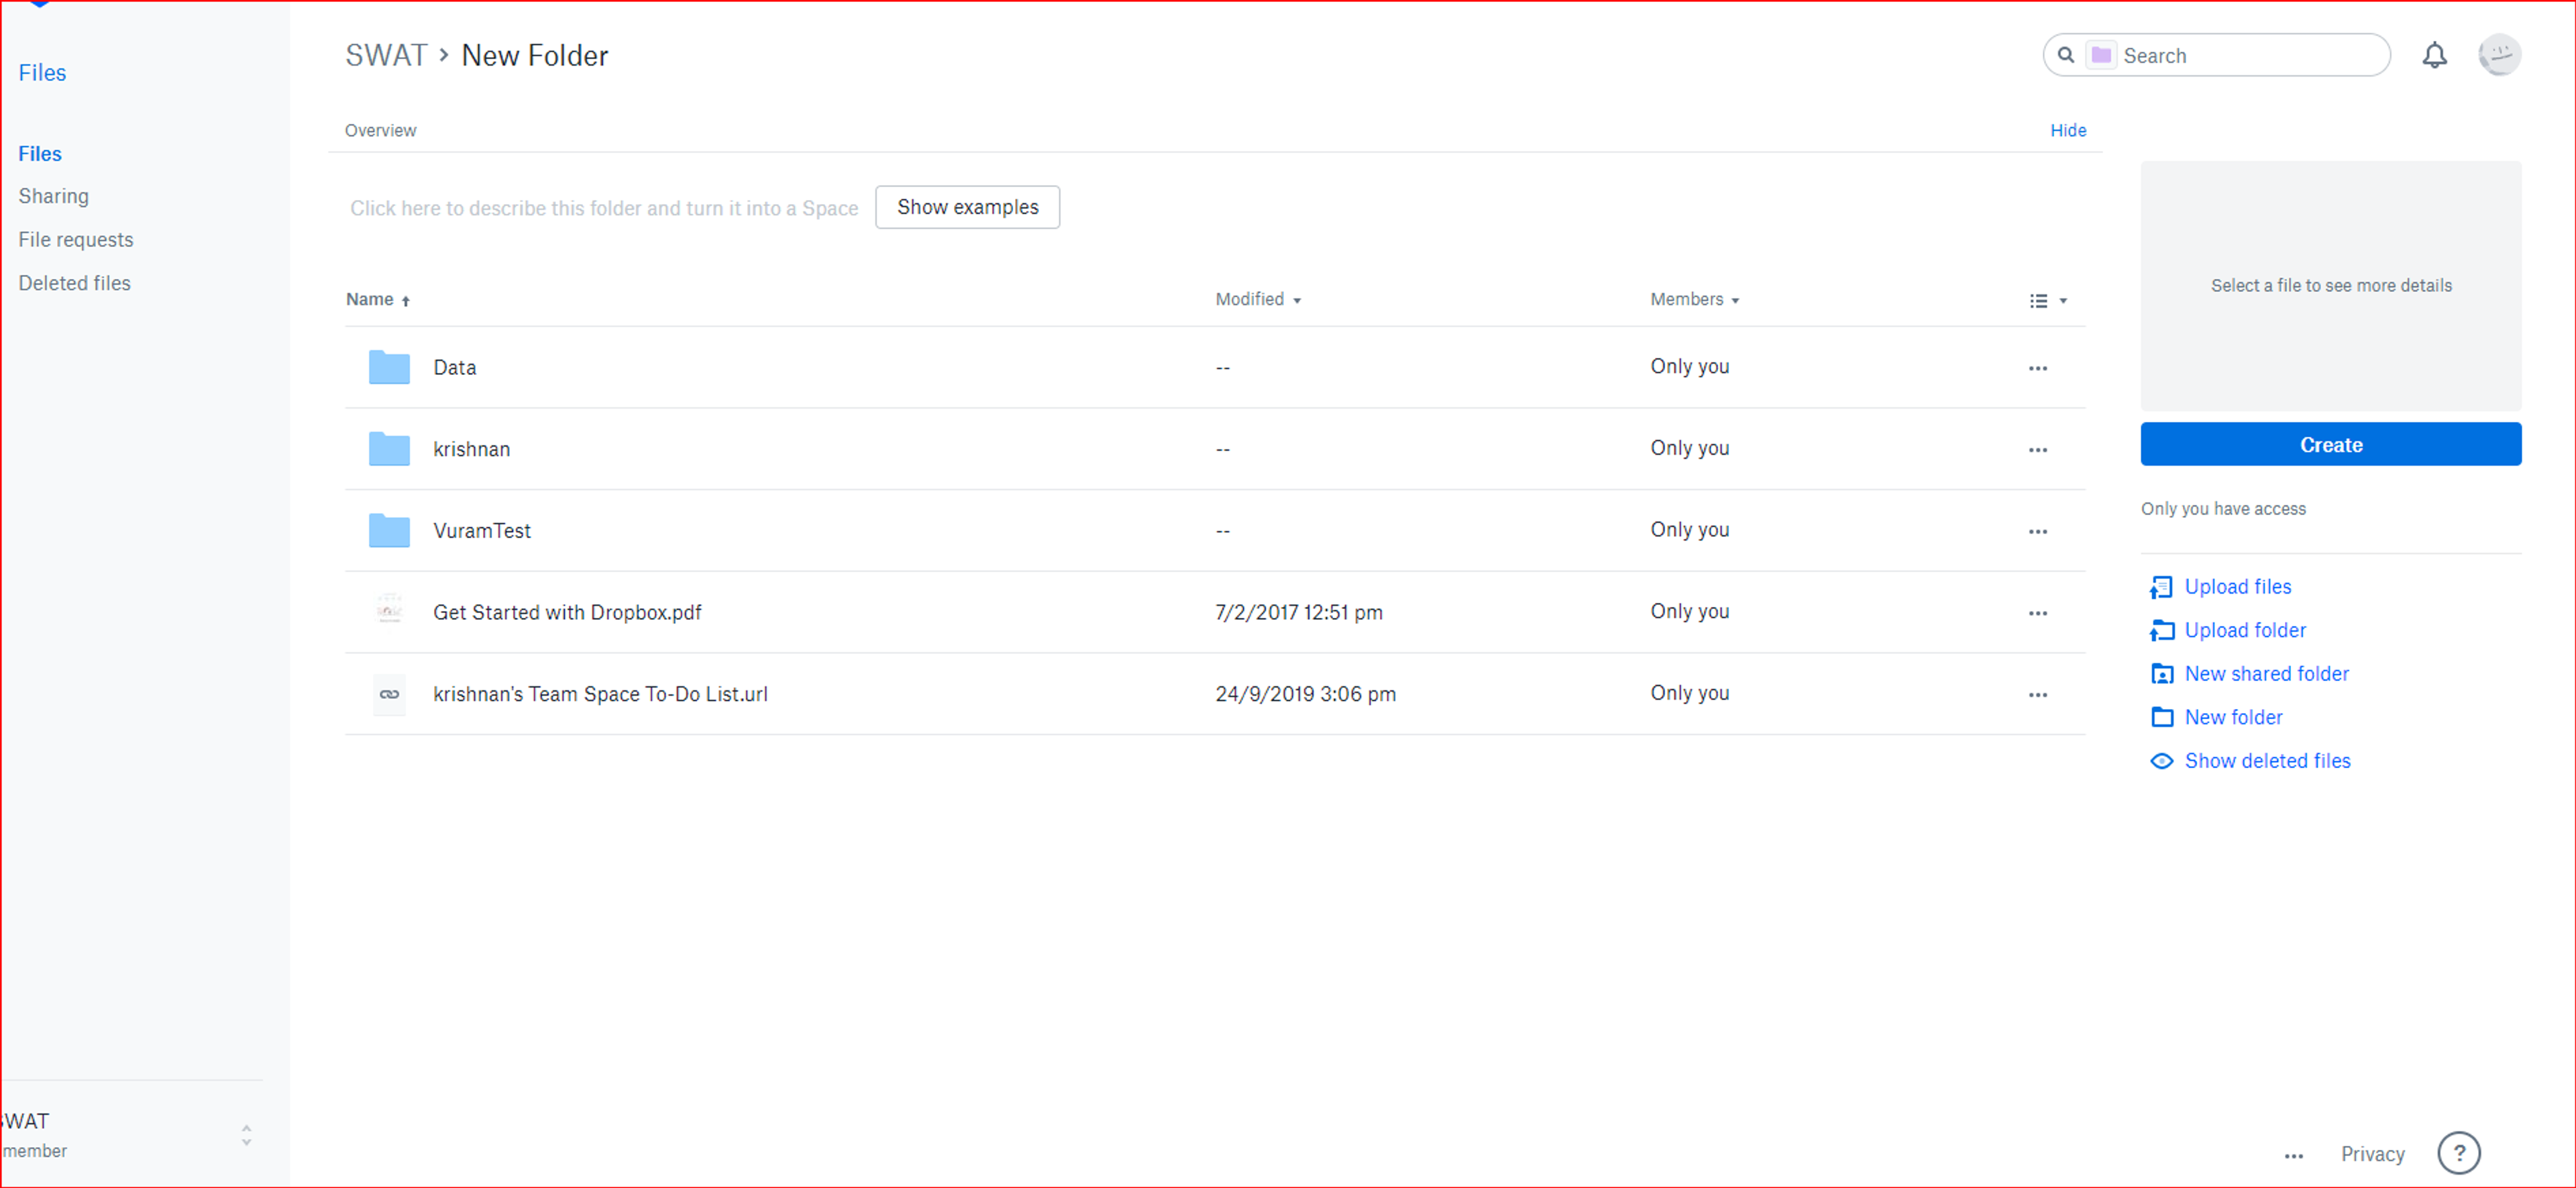Click Only you in the Data row
Image resolution: width=2576 pixels, height=1188 pixels.
pos(1689,366)
